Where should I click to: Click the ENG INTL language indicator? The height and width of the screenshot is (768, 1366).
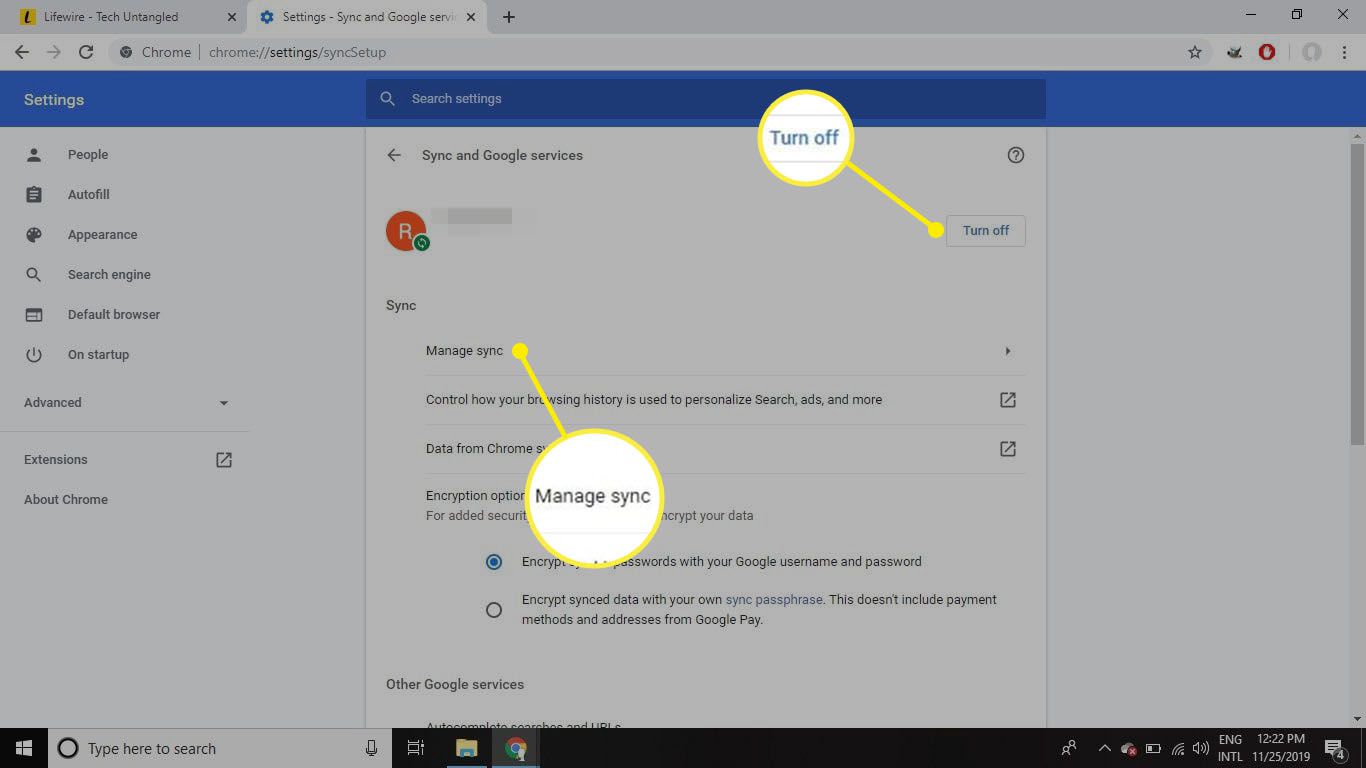[x=1230, y=748]
